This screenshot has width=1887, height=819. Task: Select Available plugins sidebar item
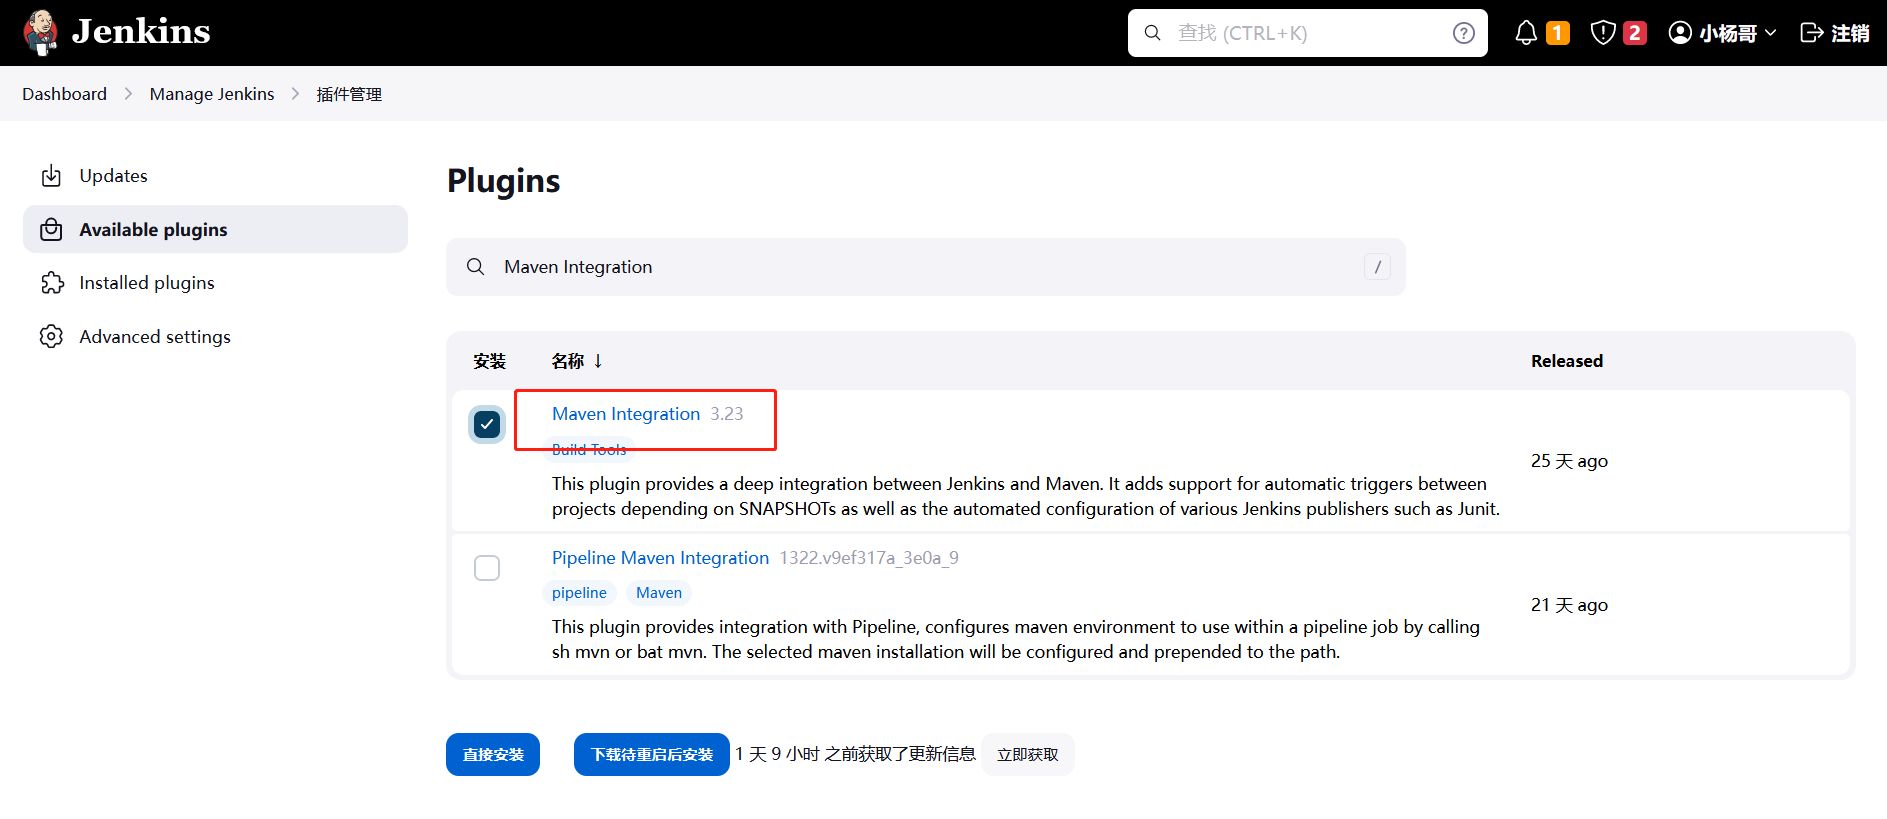215,229
